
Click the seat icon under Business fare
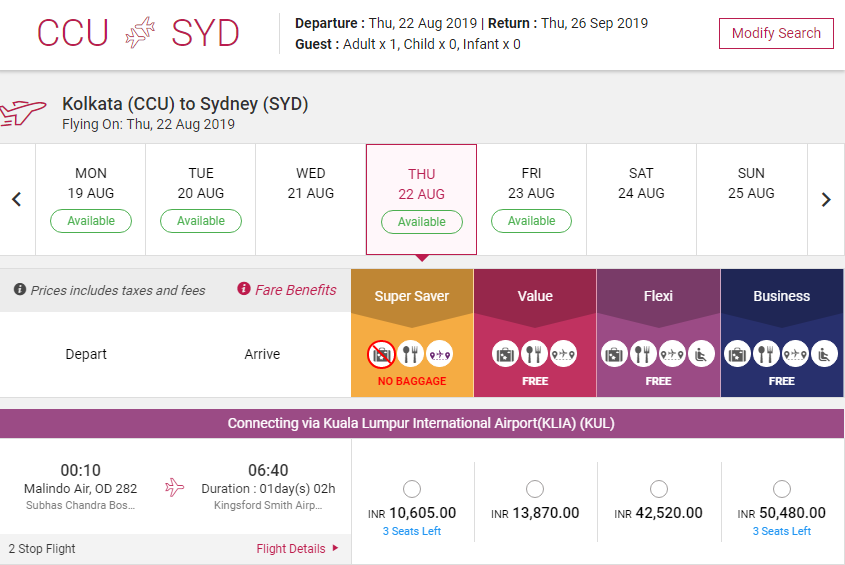[827, 354]
